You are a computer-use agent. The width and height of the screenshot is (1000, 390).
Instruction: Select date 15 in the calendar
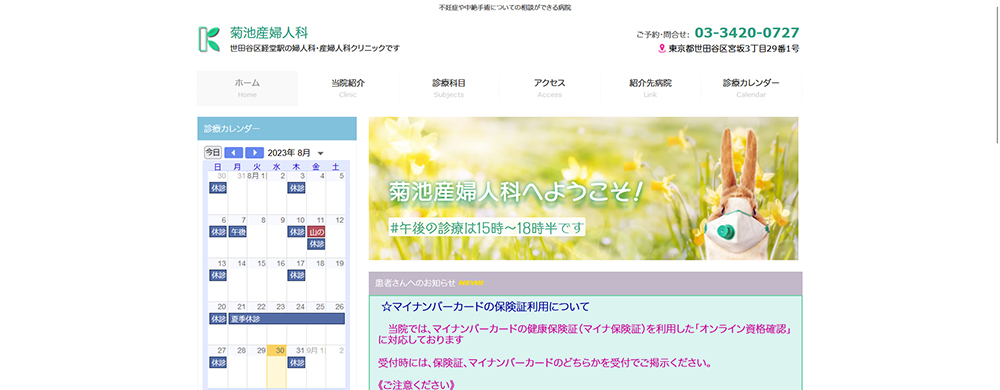point(261,263)
